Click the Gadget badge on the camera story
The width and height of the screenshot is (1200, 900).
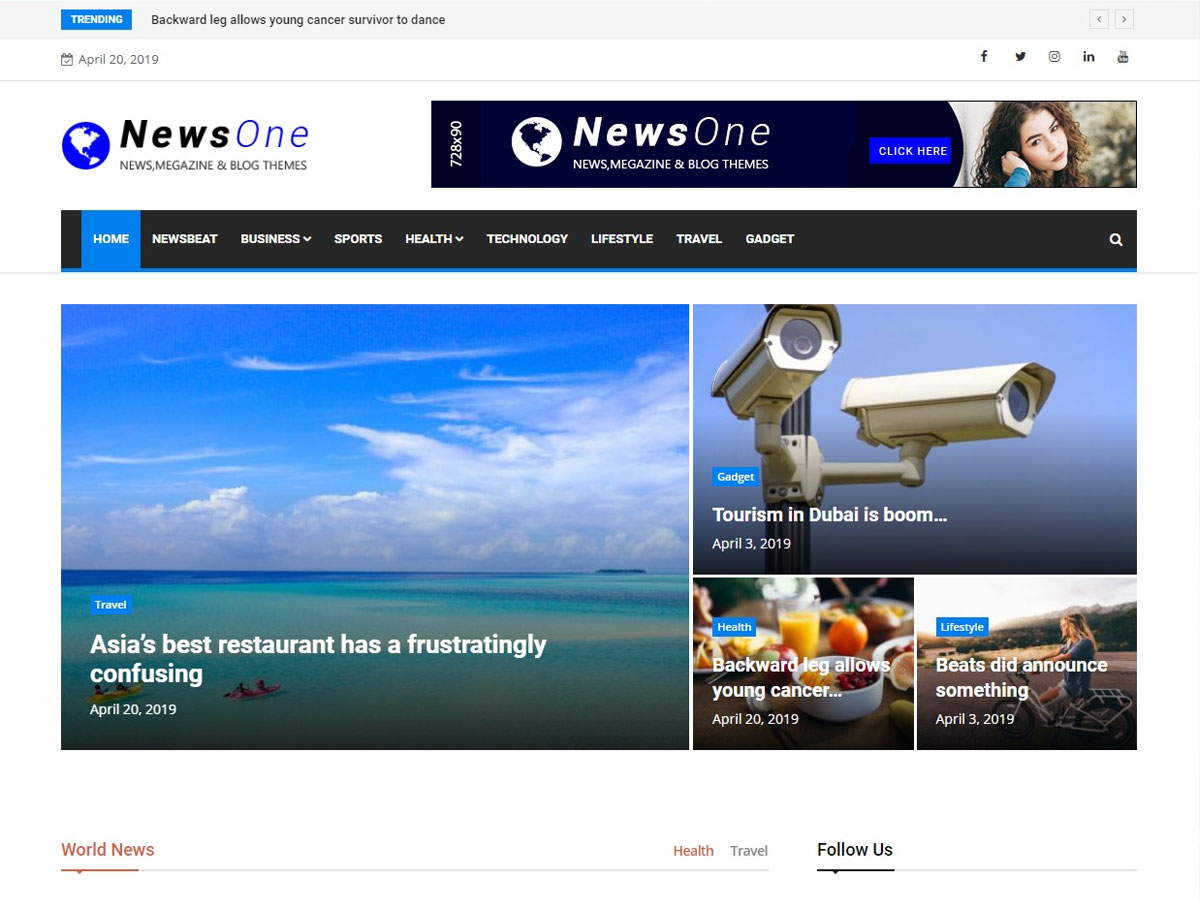click(735, 476)
